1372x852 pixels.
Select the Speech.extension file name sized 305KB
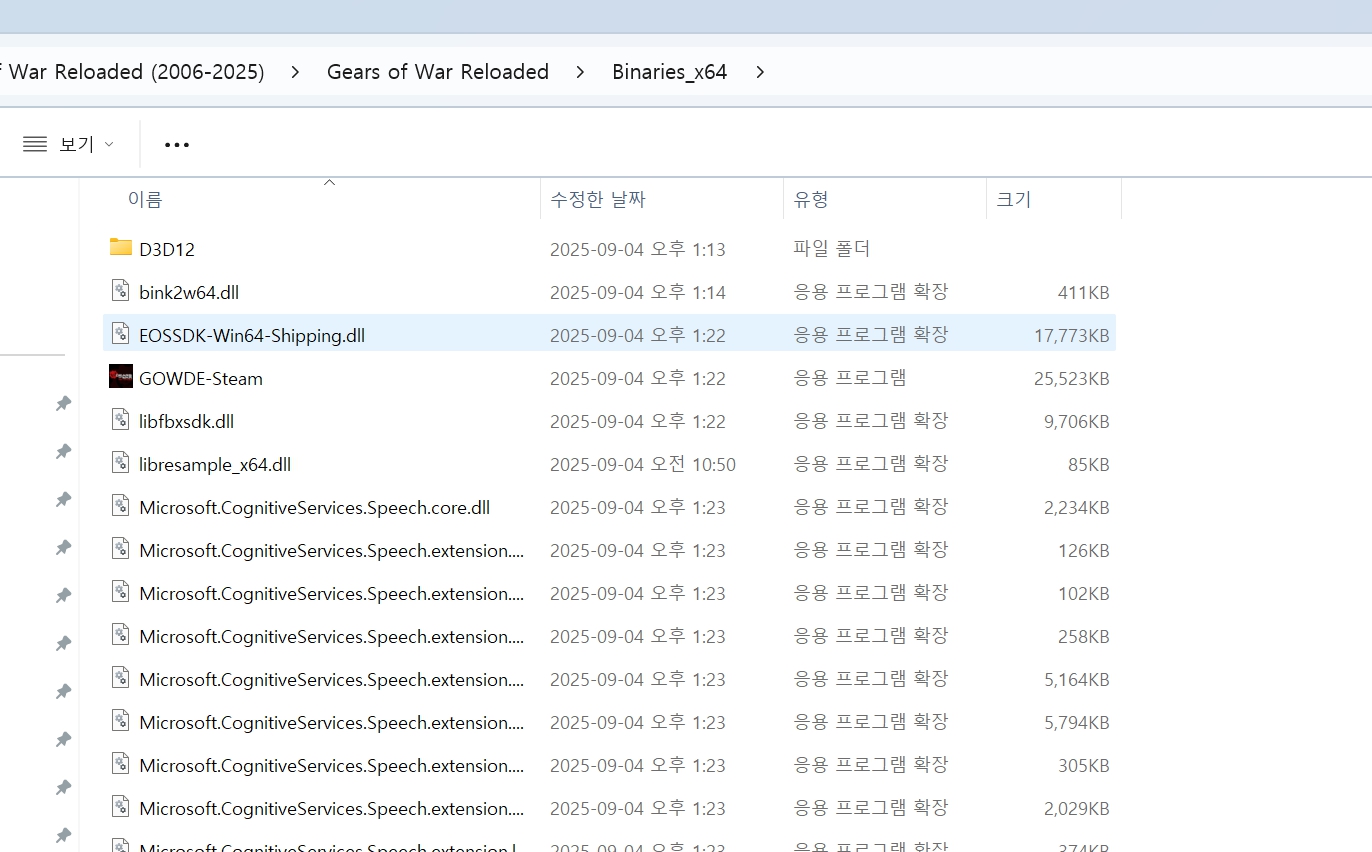[332, 765]
